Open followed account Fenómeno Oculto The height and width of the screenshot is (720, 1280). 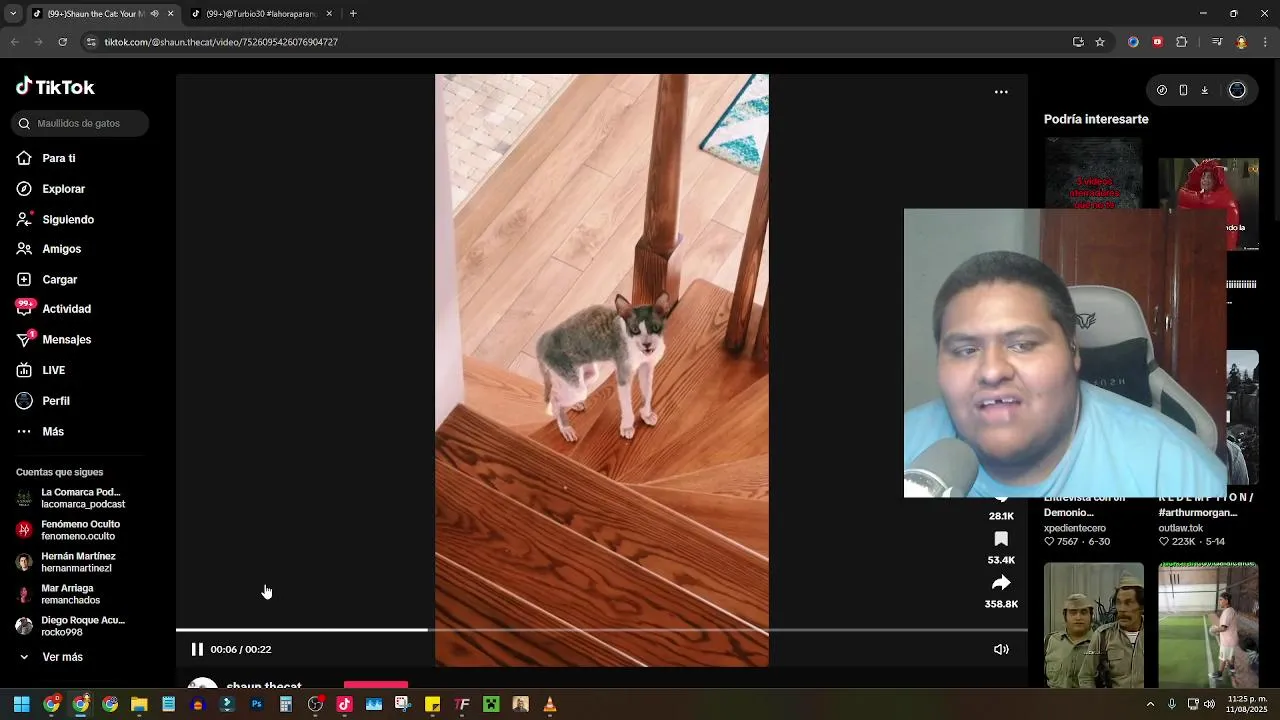[69, 530]
